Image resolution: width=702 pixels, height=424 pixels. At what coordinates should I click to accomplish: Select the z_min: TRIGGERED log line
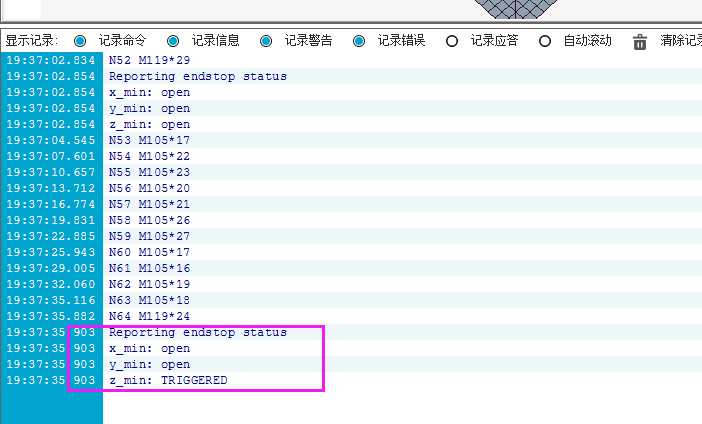(x=168, y=380)
